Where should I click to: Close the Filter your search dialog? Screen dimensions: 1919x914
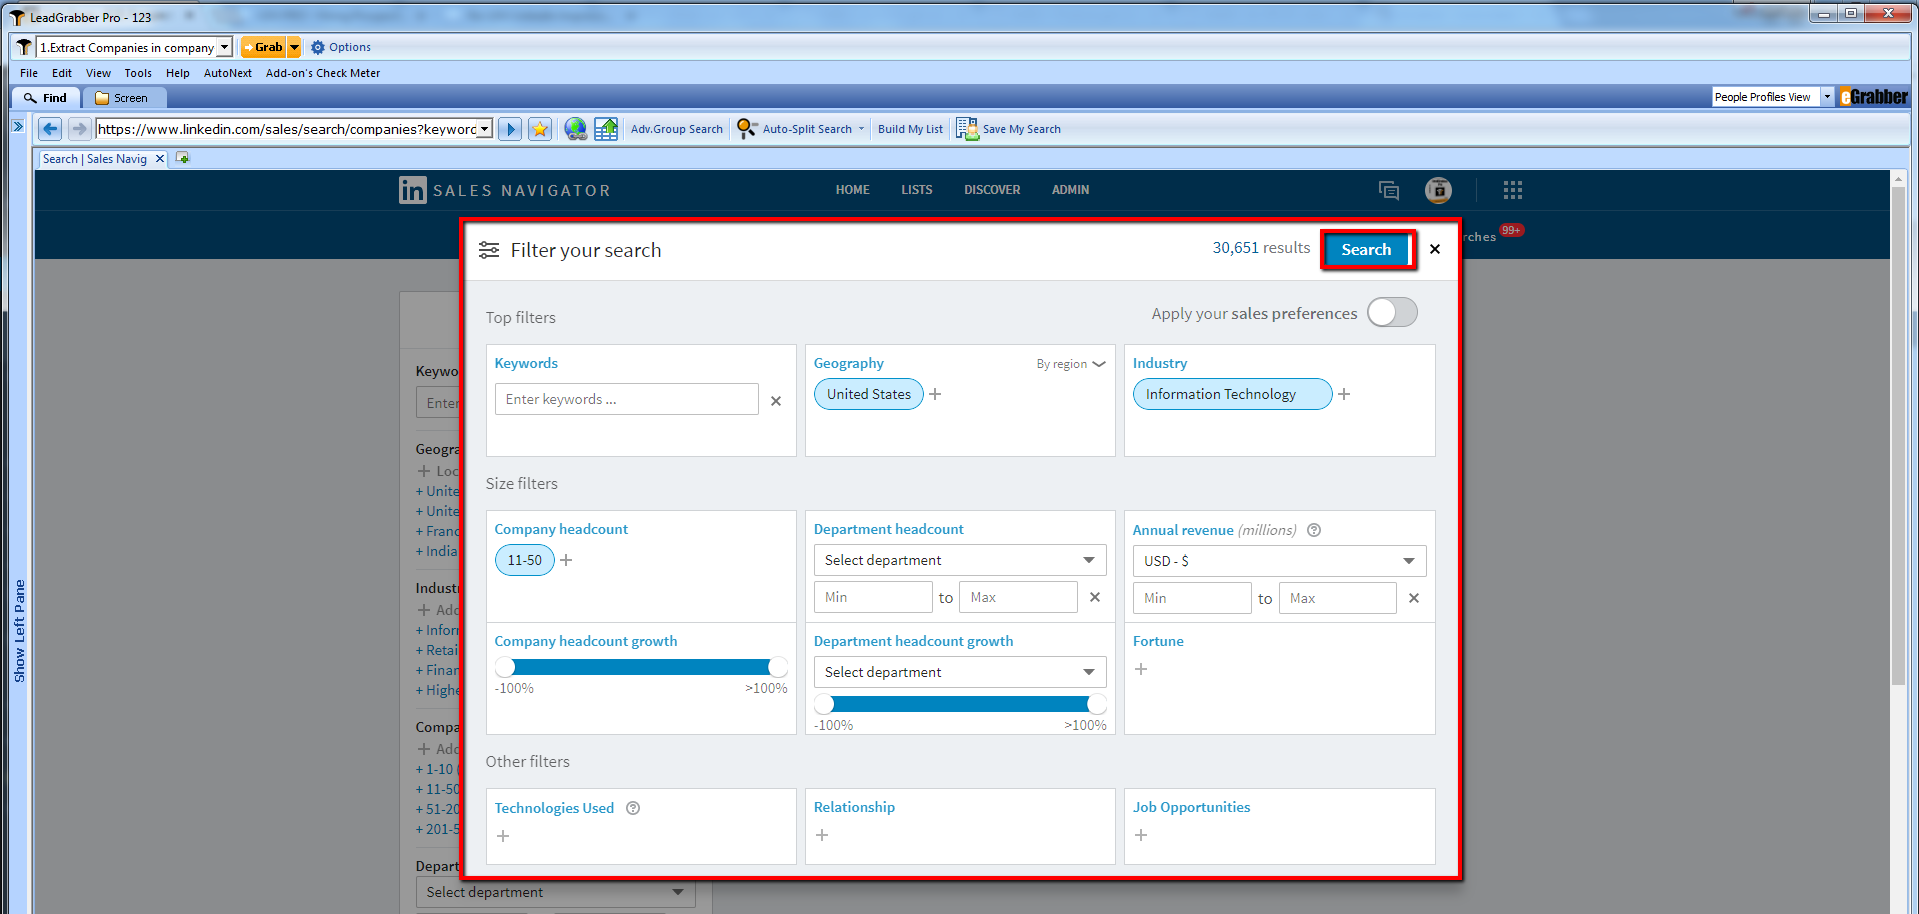(1435, 249)
